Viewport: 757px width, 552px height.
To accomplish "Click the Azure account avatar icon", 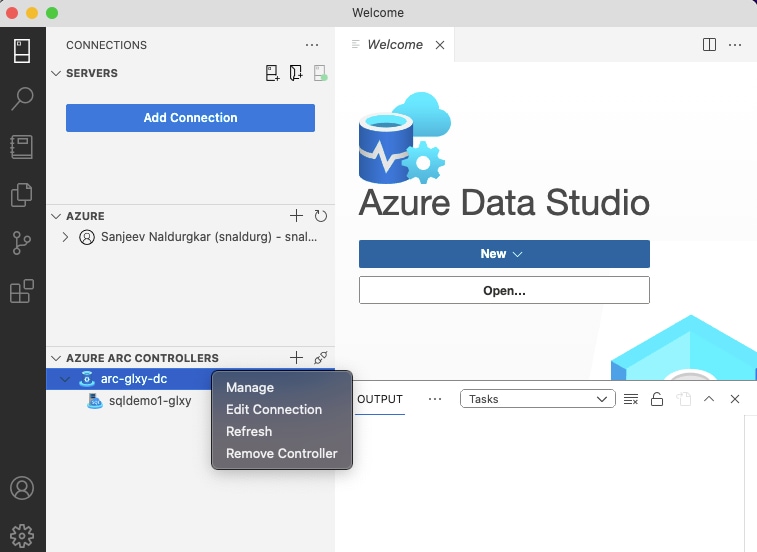I will tap(87, 237).
